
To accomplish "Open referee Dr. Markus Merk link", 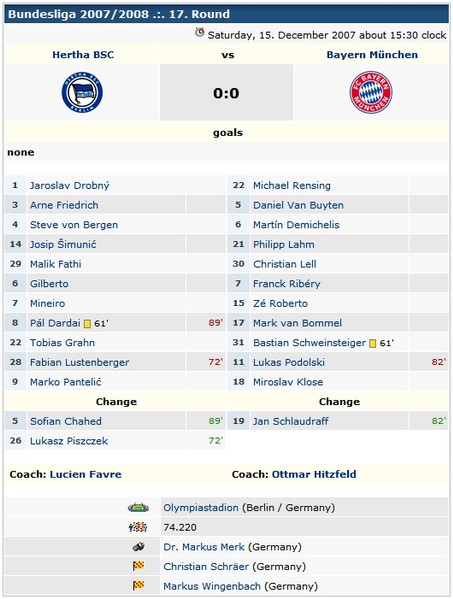I will [x=204, y=547].
